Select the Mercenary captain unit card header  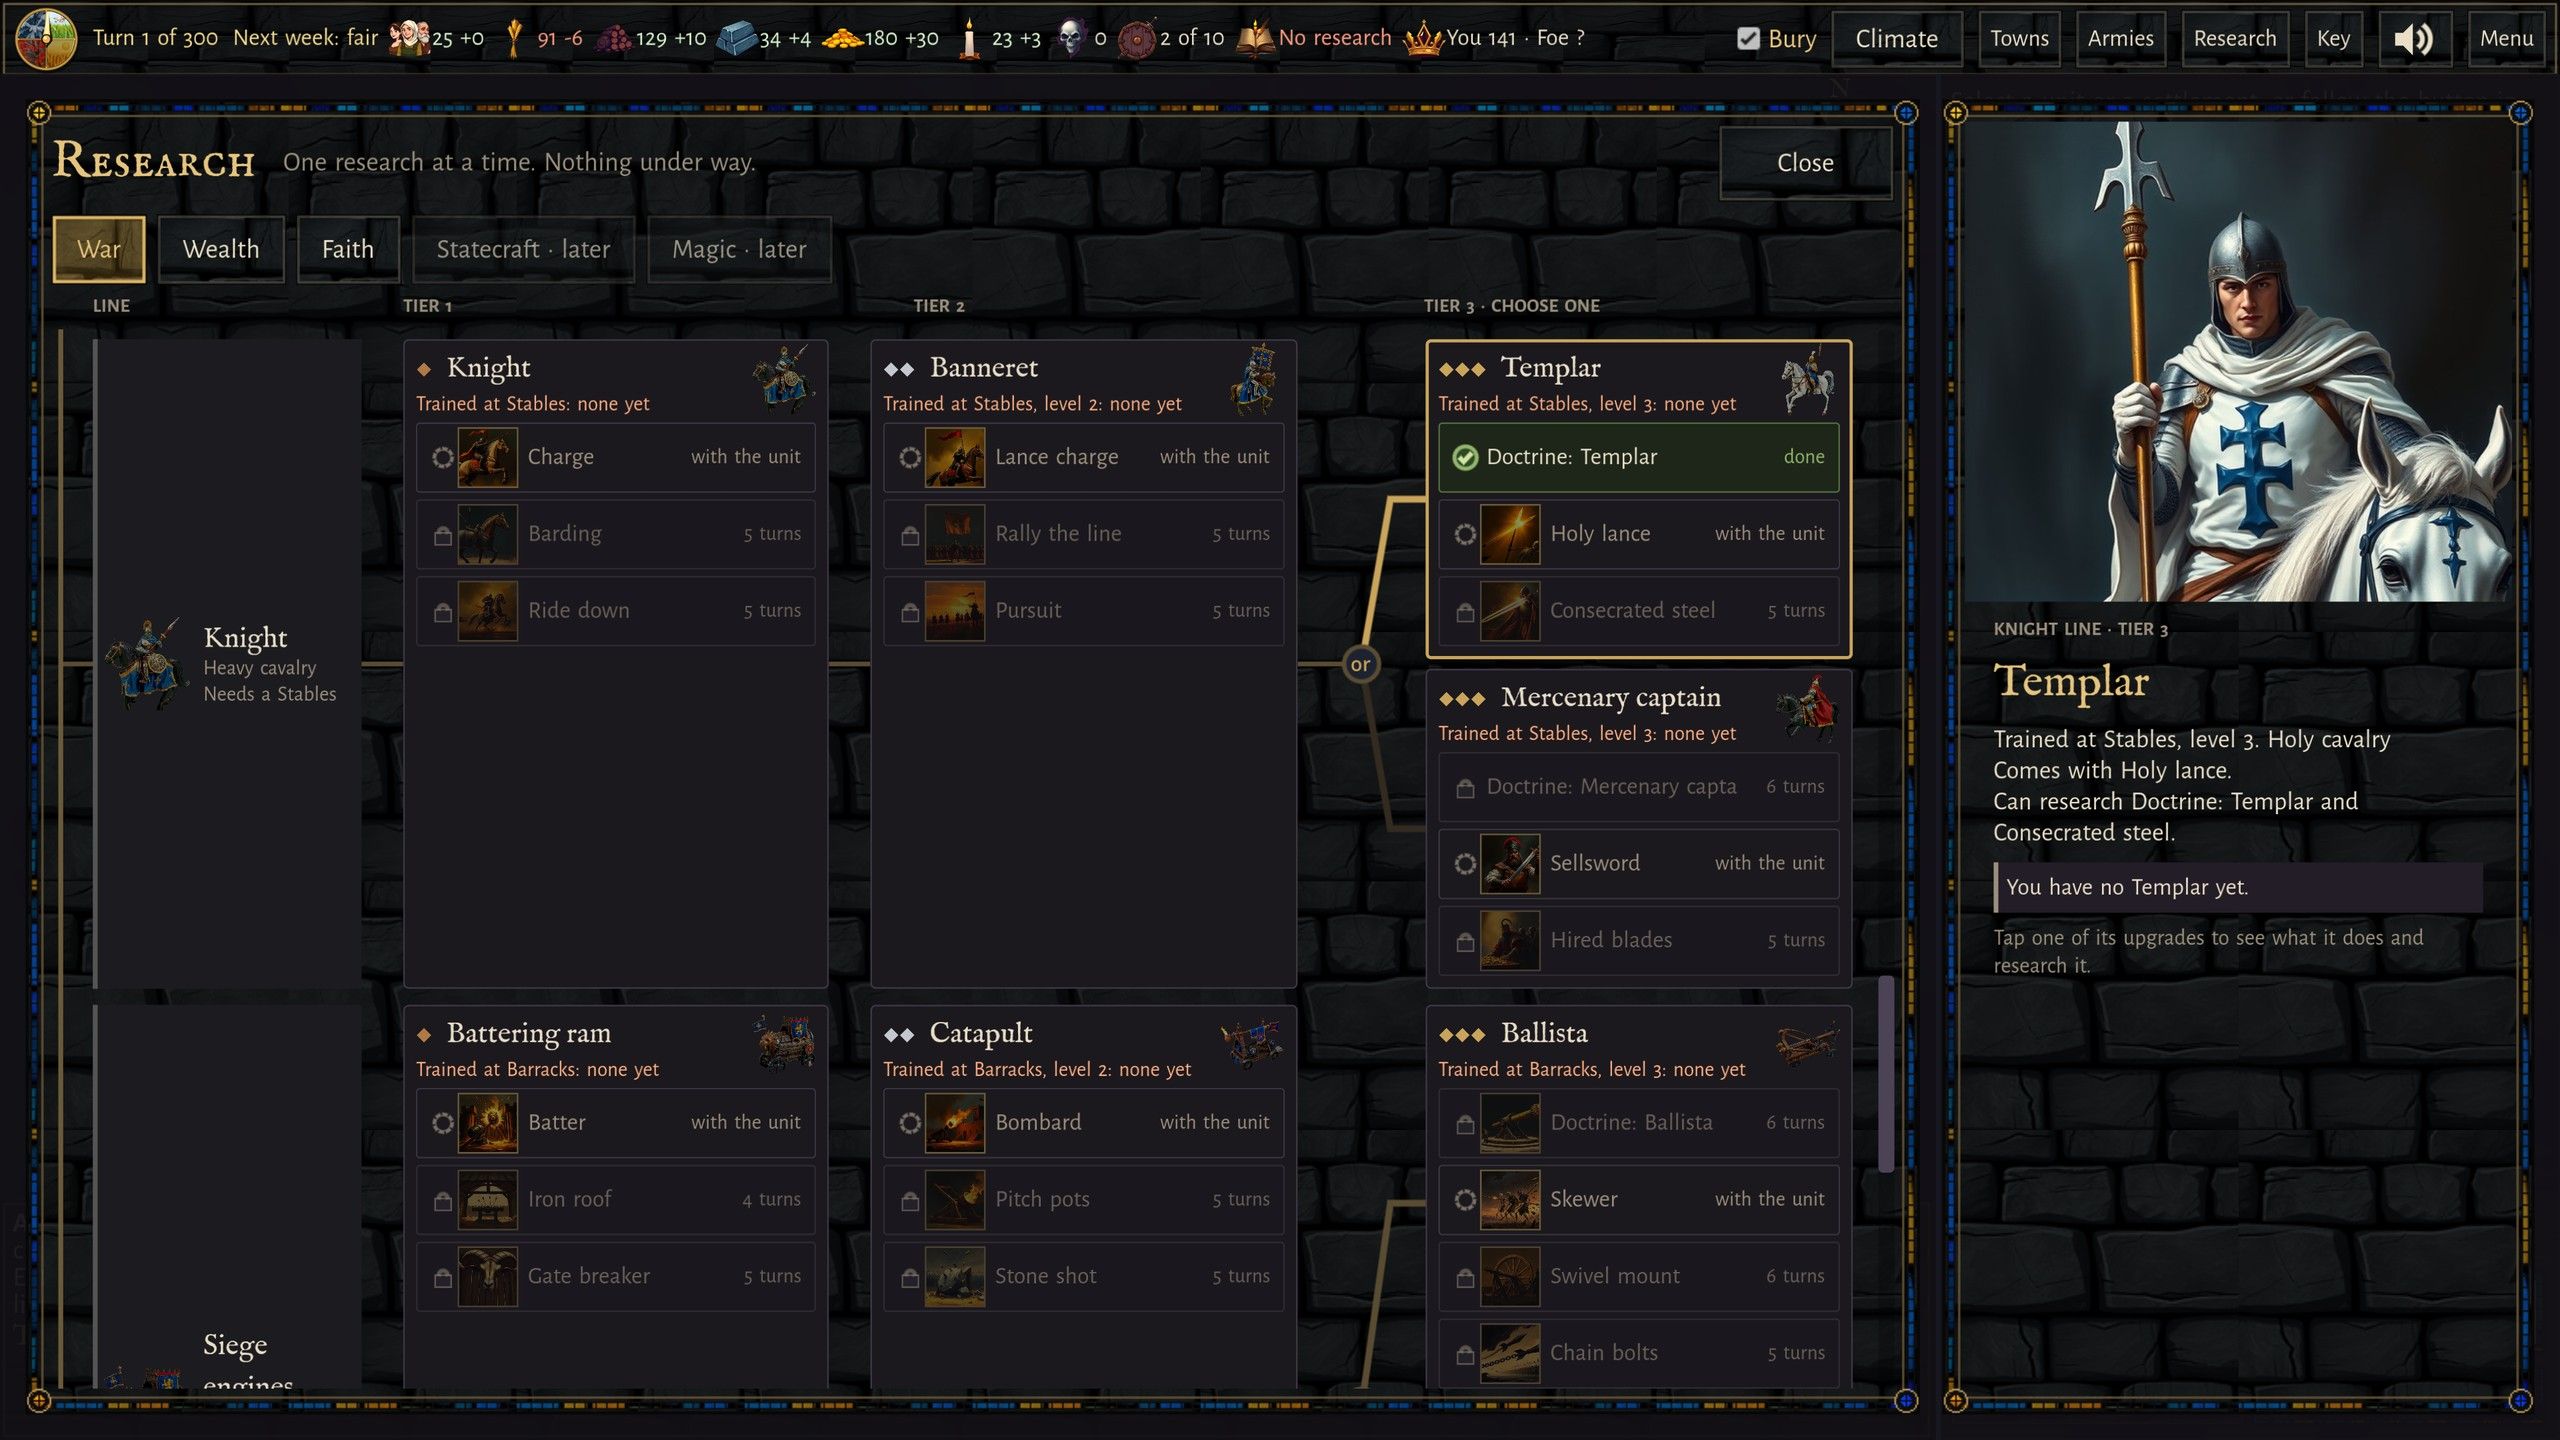pos(1638,712)
